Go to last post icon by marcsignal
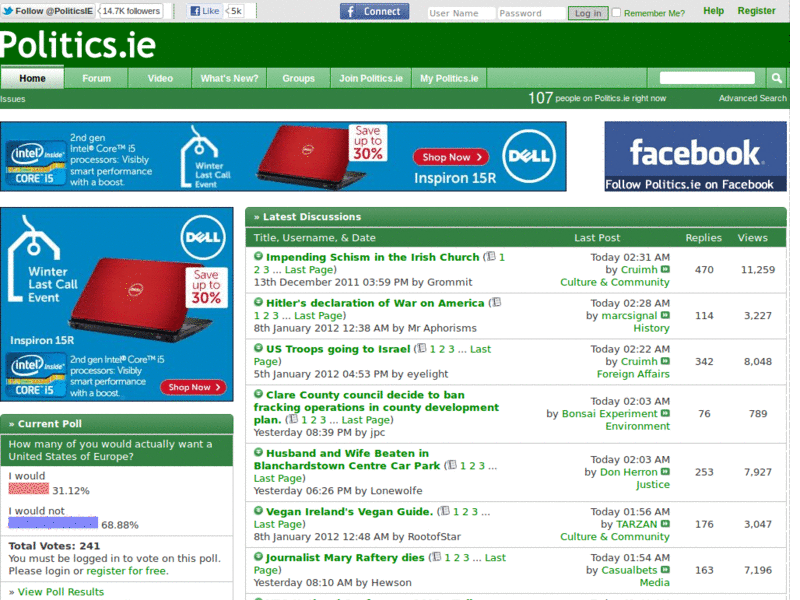The height and width of the screenshot is (600, 800). tap(665, 315)
